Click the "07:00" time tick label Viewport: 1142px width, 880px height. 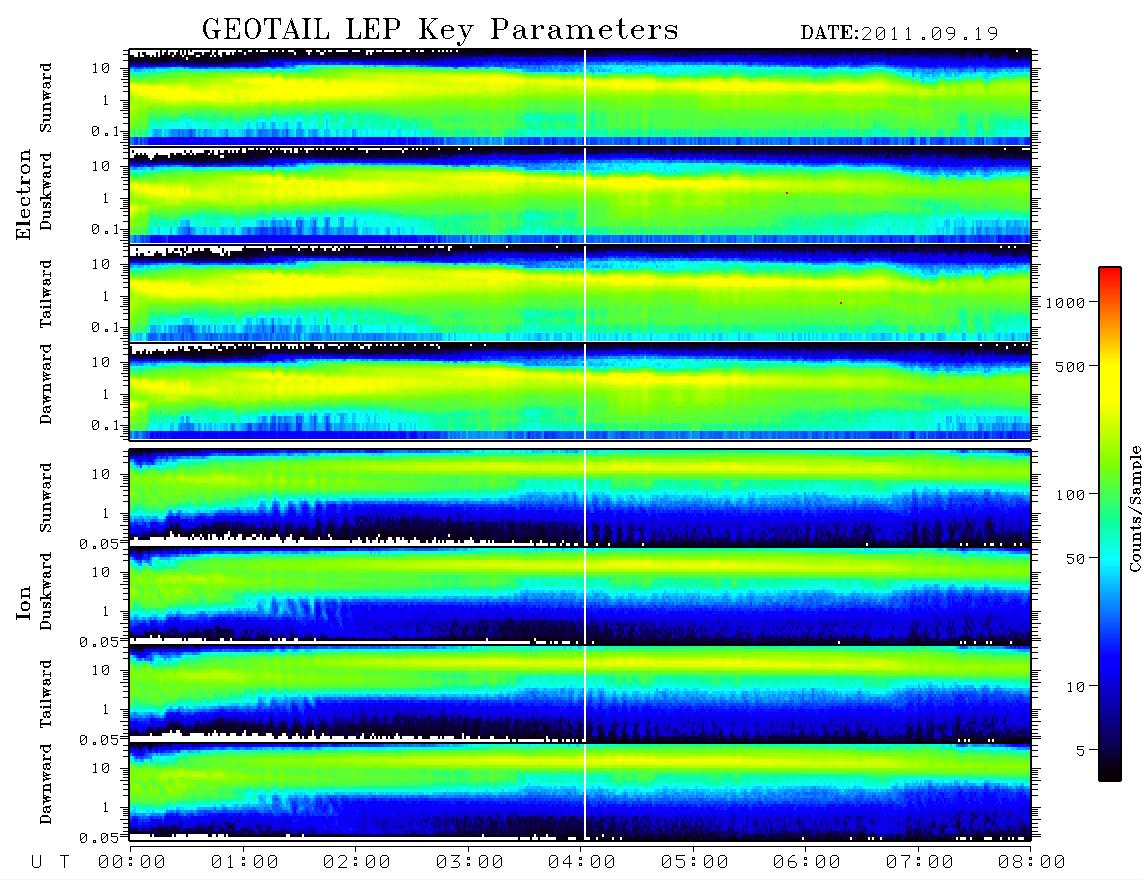click(x=919, y=862)
